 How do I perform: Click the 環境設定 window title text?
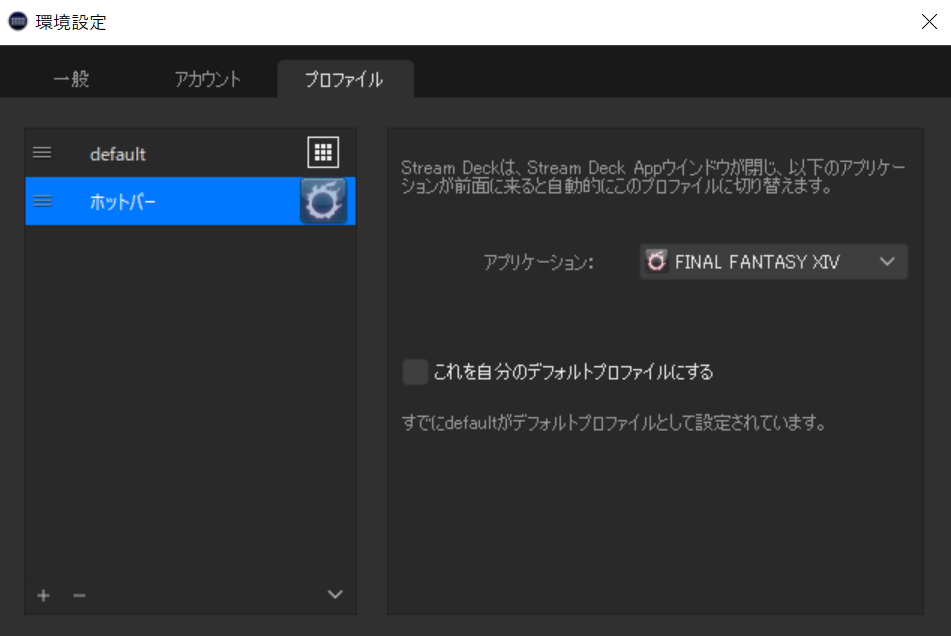(x=71, y=22)
